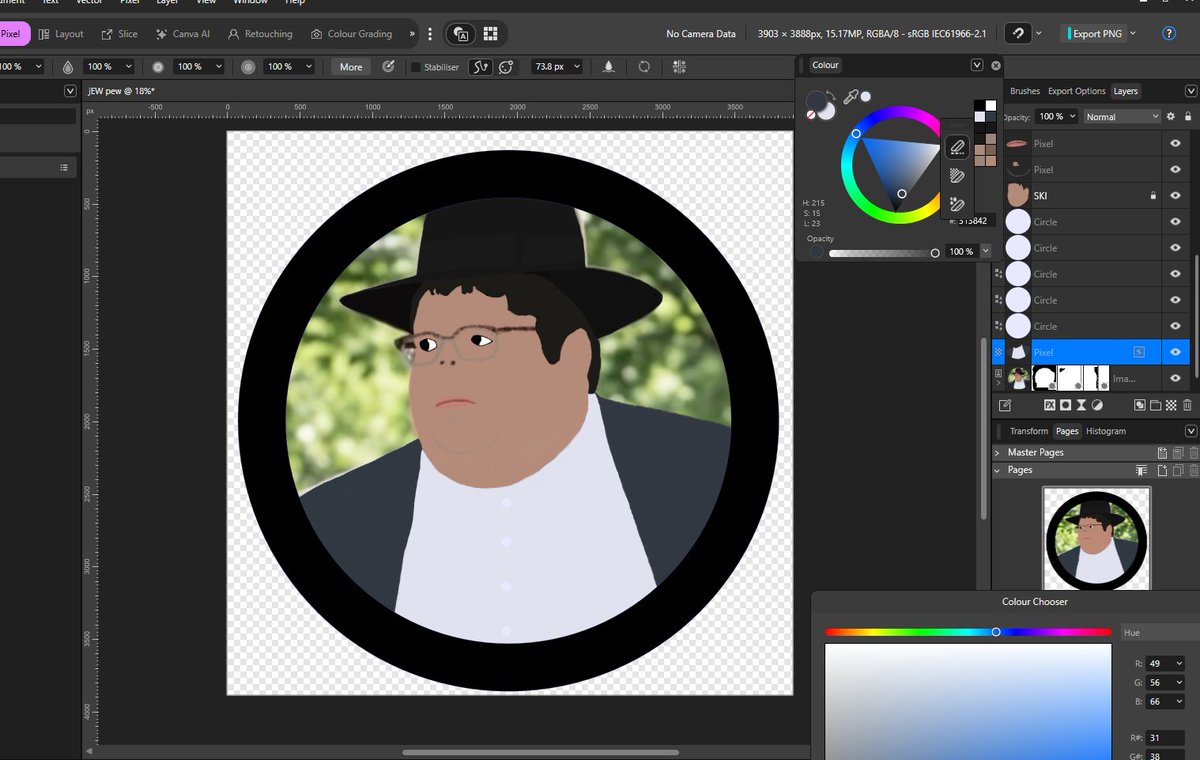Click the wet edges droplet icon
The image size is (1200, 760).
click(609, 67)
